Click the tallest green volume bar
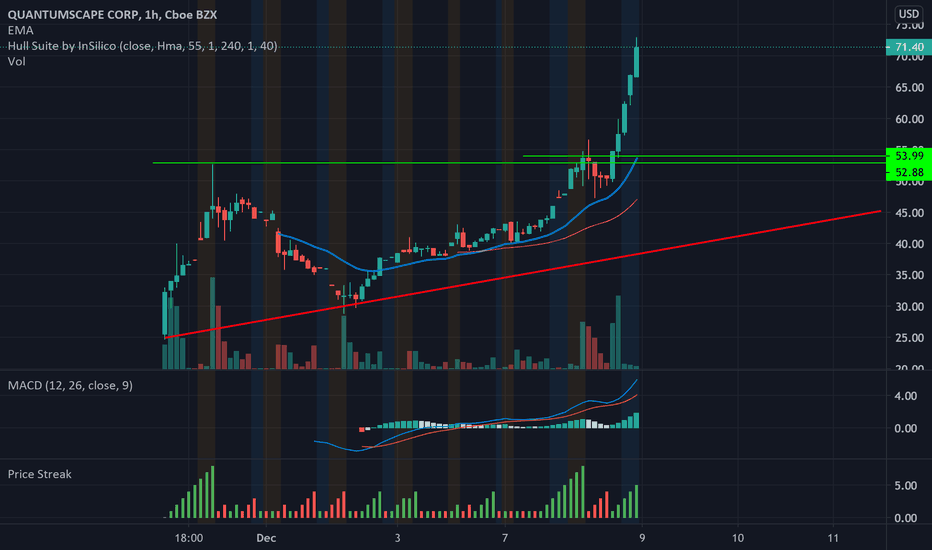Screen dimensions: 932x550 212,323
